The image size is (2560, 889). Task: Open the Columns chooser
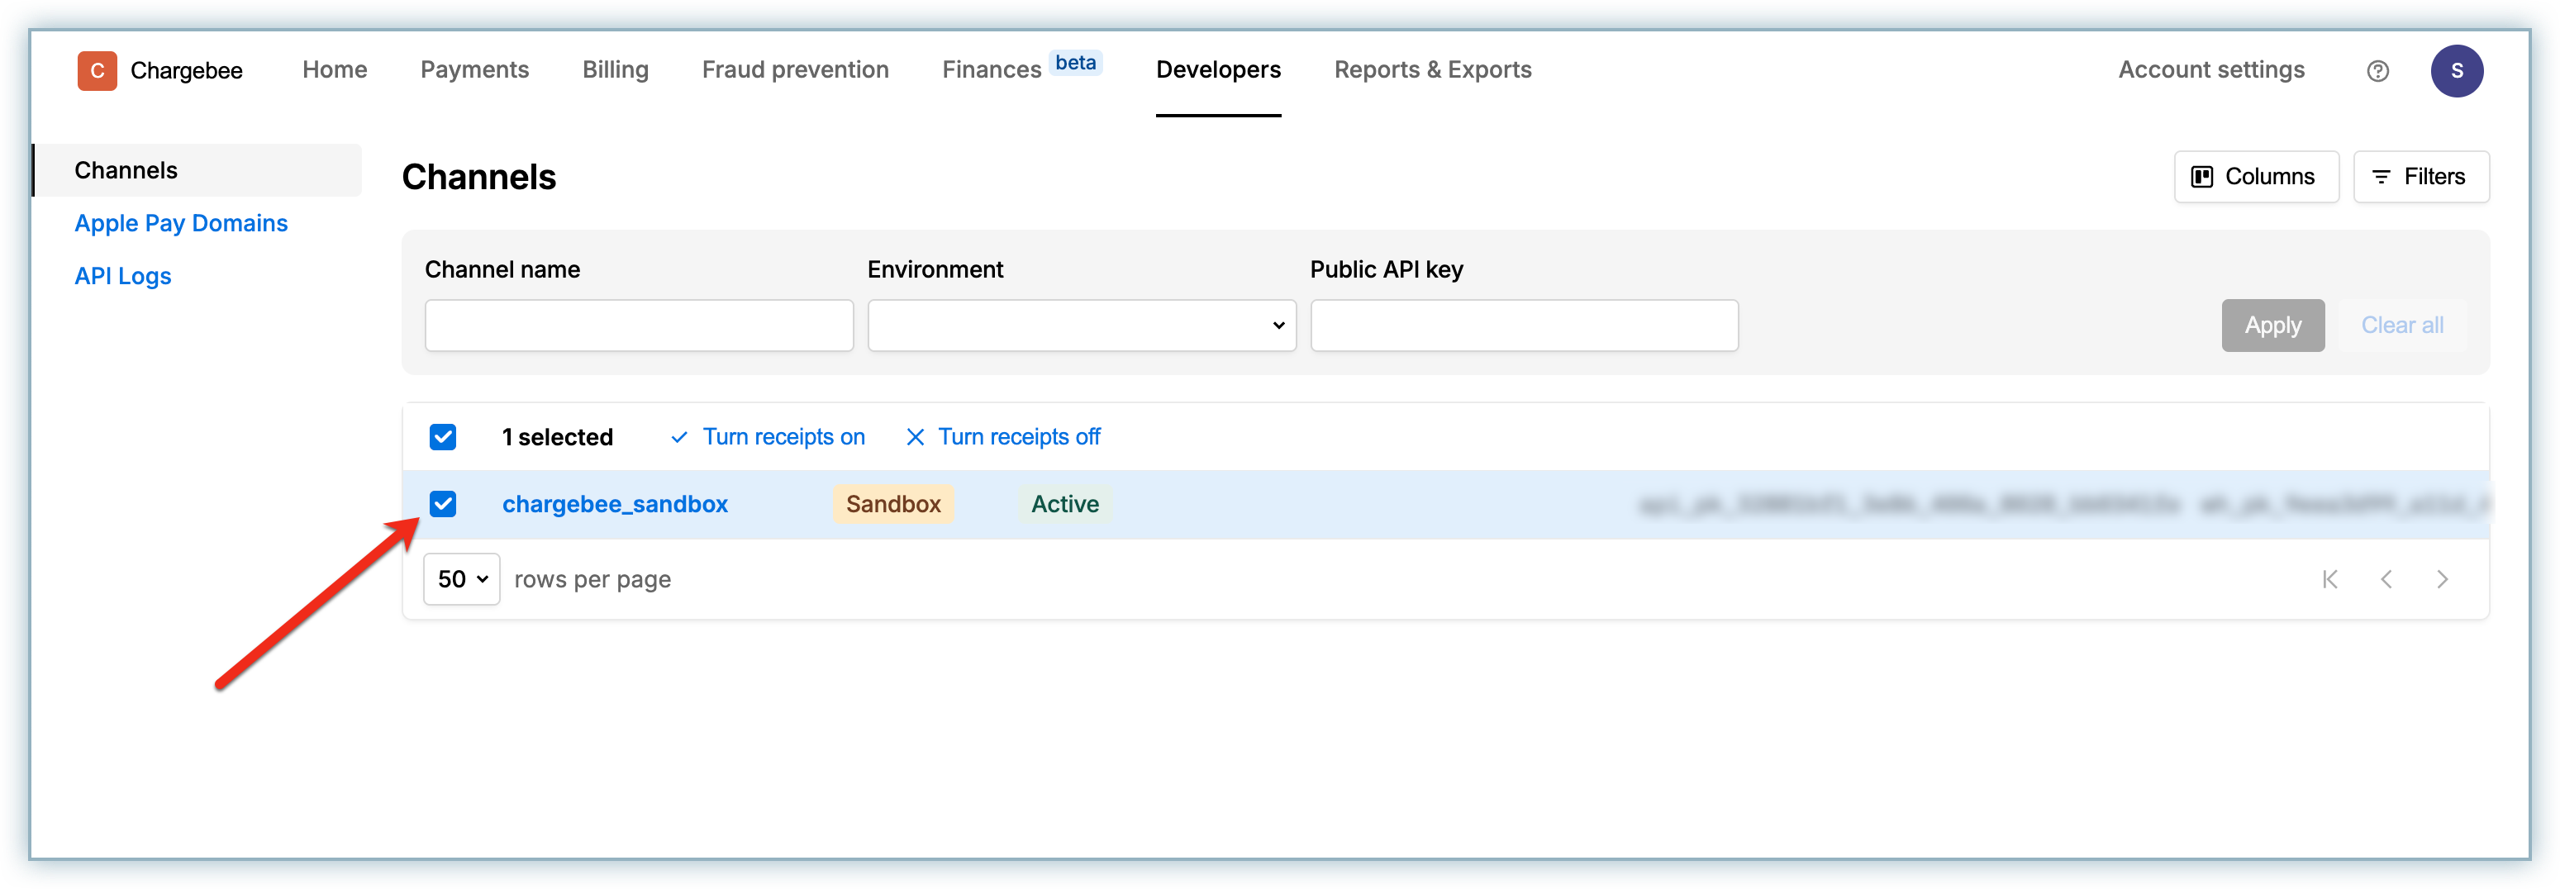2255,177
